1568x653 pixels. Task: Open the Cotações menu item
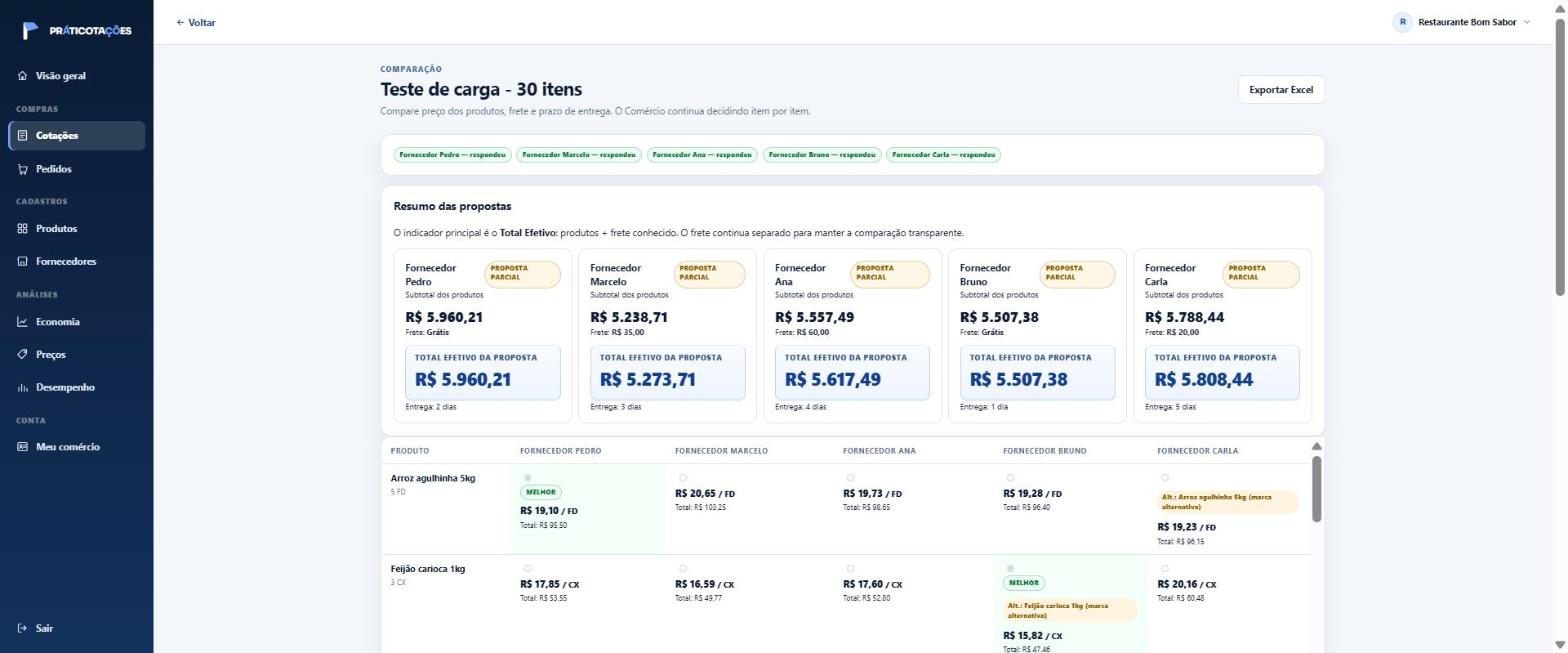(x=77, y=136)
